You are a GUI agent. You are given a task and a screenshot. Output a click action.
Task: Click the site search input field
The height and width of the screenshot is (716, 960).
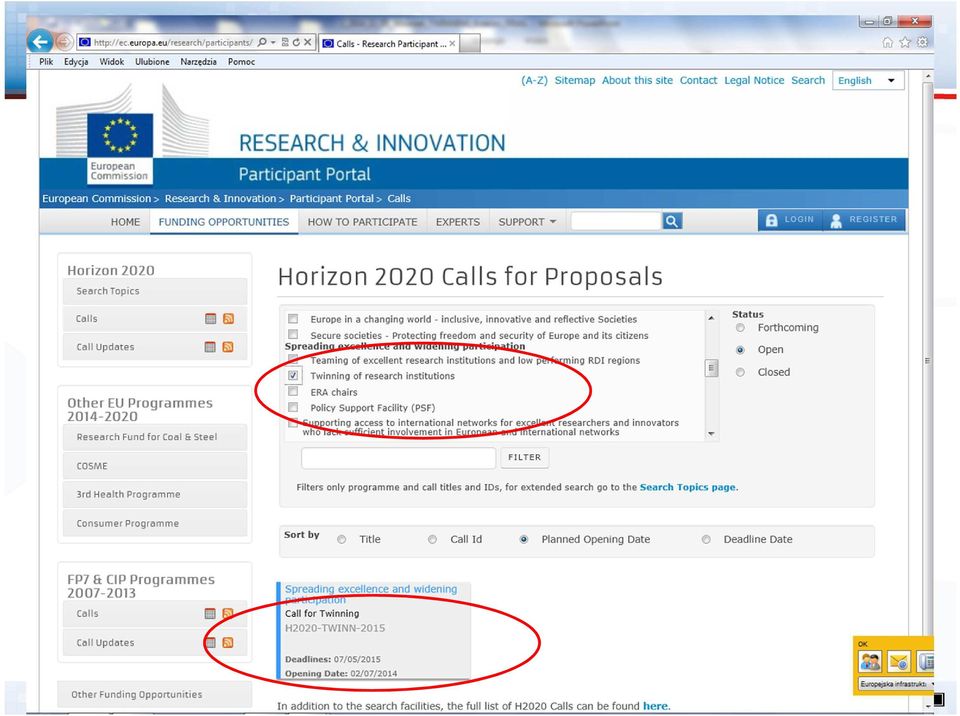616,221
